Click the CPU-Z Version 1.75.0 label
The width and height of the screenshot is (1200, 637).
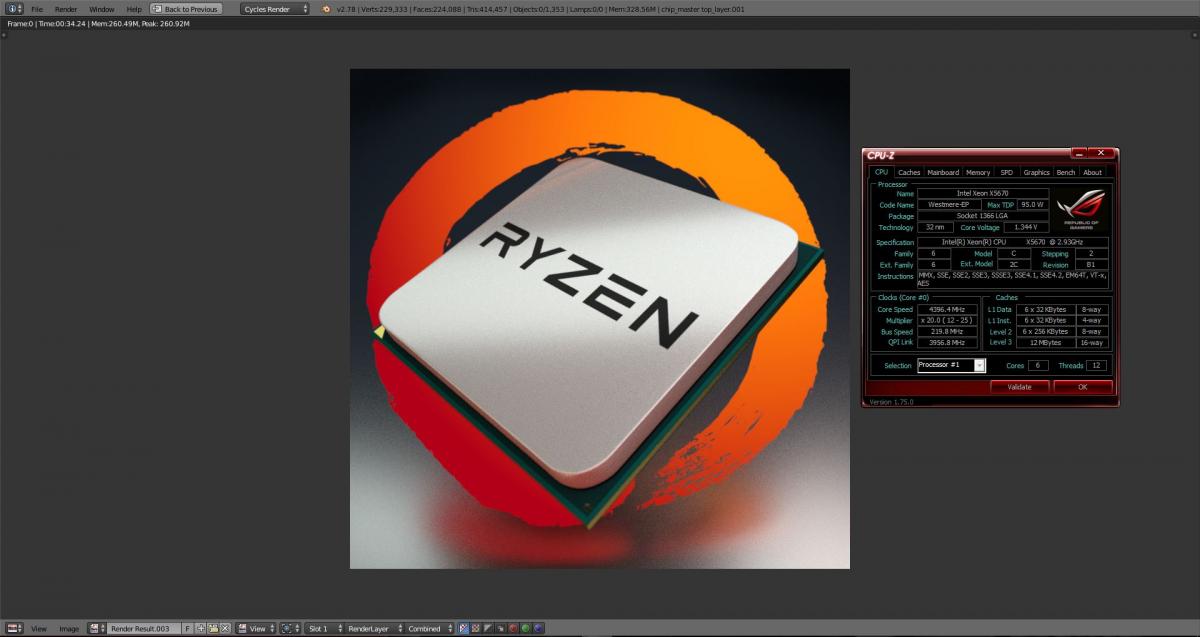point(891,402)
